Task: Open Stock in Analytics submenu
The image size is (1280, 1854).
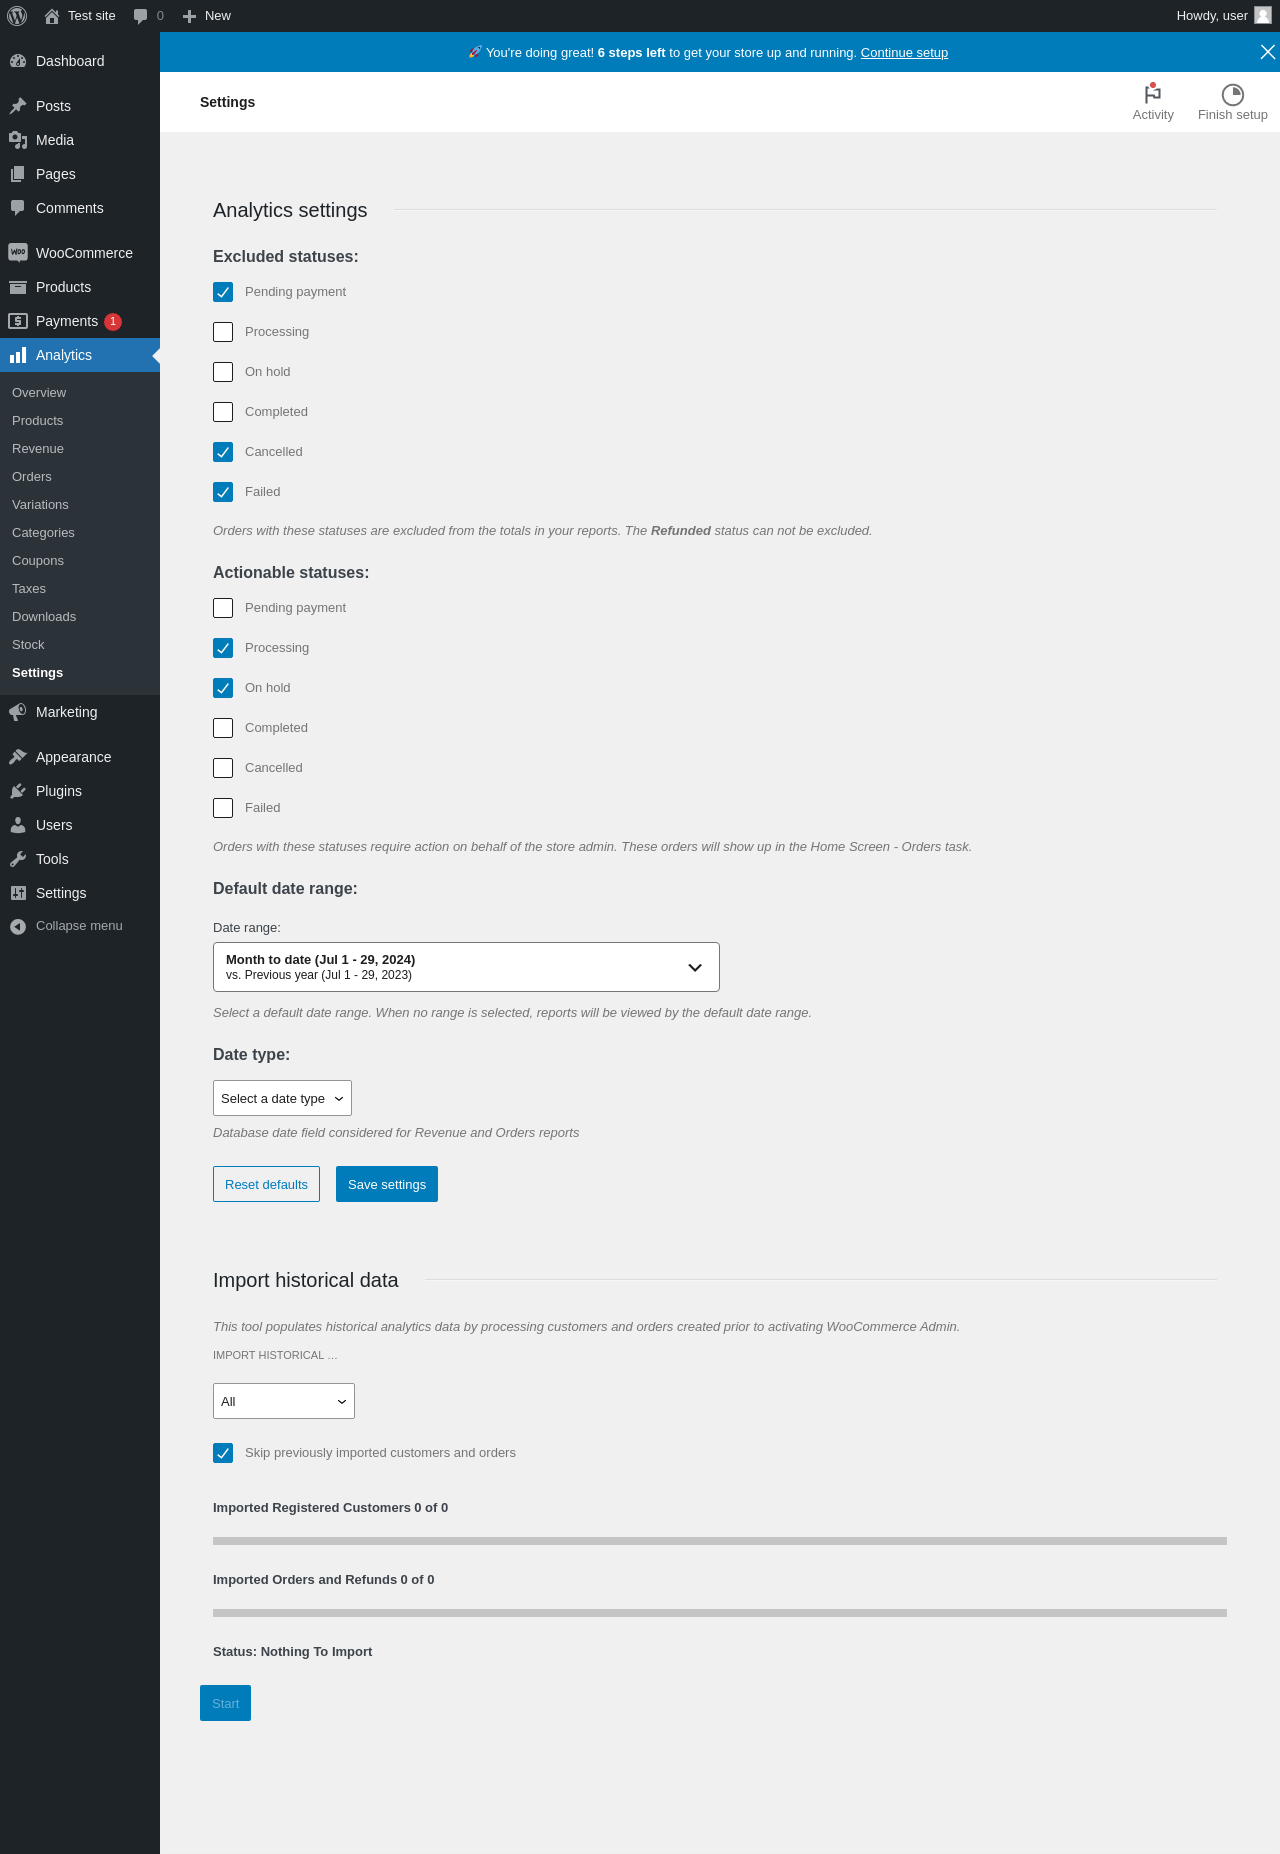Action: click(x=28, y=645)
